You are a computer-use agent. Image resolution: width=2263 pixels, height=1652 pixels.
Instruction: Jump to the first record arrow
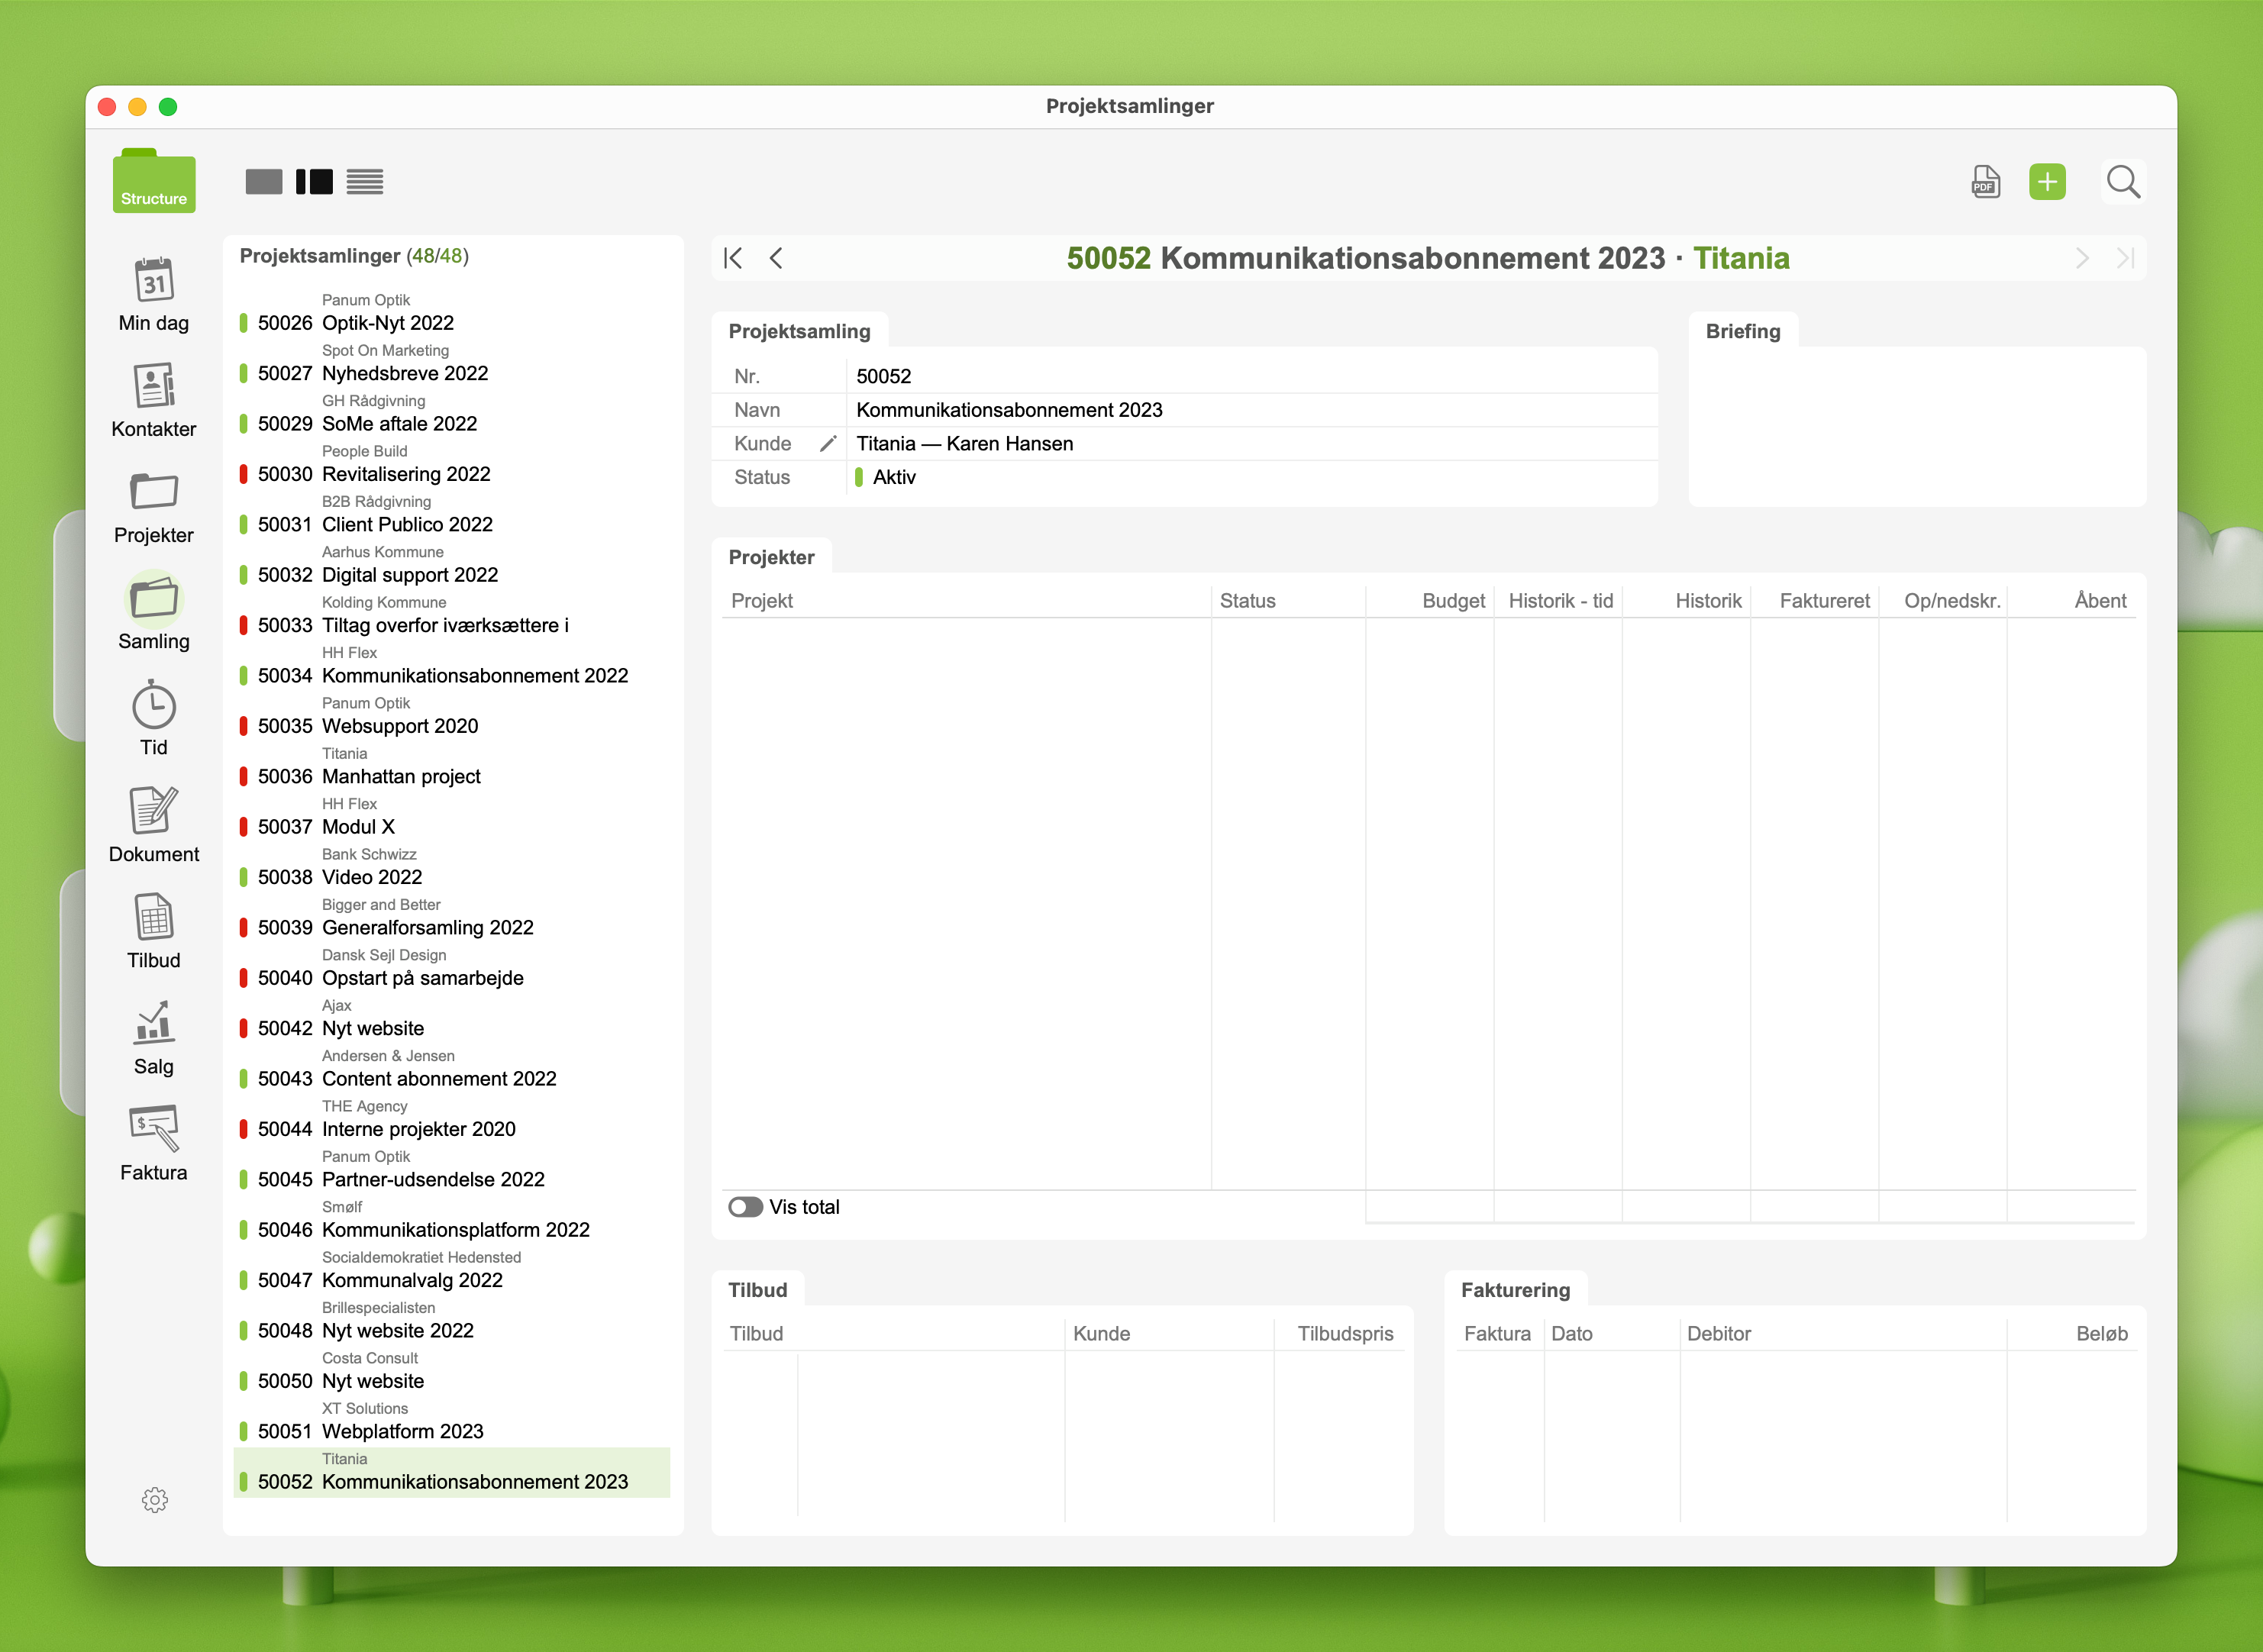(x=733, y=259)
